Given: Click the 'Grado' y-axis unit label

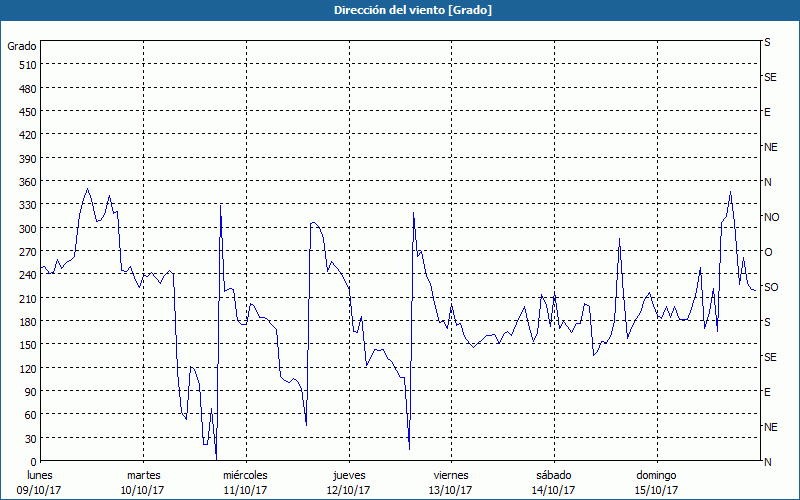Looking at the screenshot, I should 22,46.
